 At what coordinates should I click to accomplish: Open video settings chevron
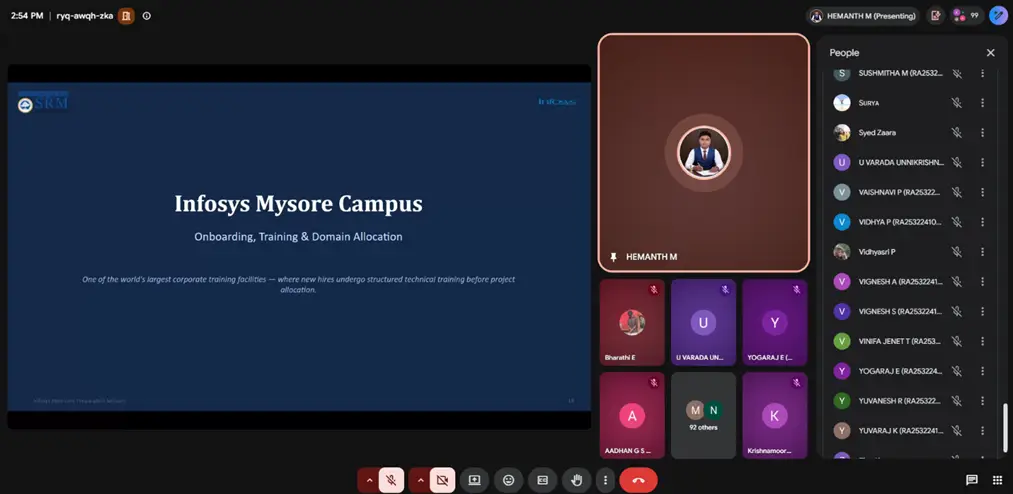click(420, 480)
